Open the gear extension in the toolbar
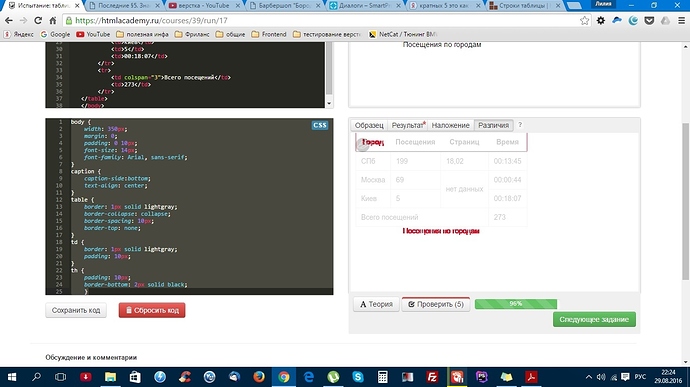 click(601, 21)
